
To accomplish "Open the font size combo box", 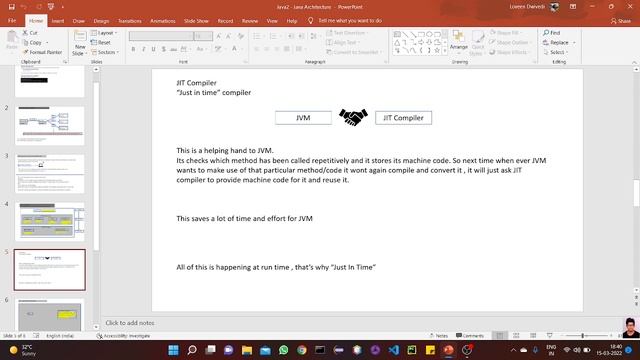I will tap(203, 36).
